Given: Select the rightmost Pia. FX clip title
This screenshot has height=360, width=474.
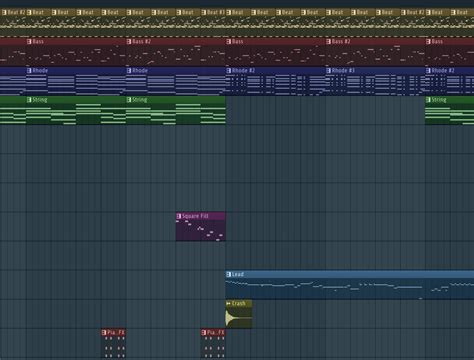Looking at the screenshot, I should tap(216, 332).
